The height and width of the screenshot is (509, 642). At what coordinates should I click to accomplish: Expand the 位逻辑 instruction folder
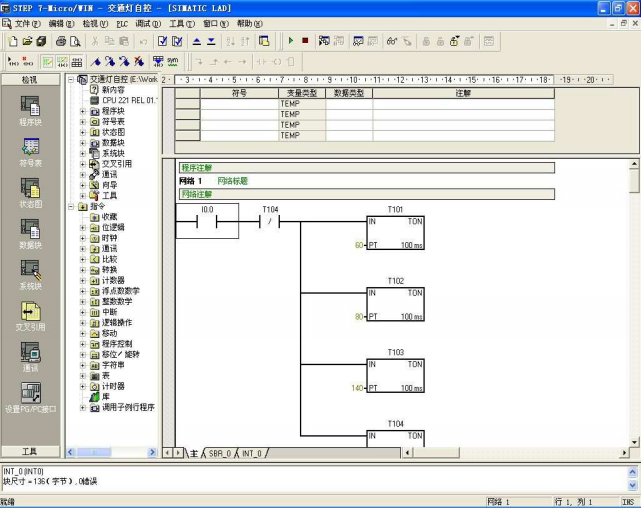83,227
